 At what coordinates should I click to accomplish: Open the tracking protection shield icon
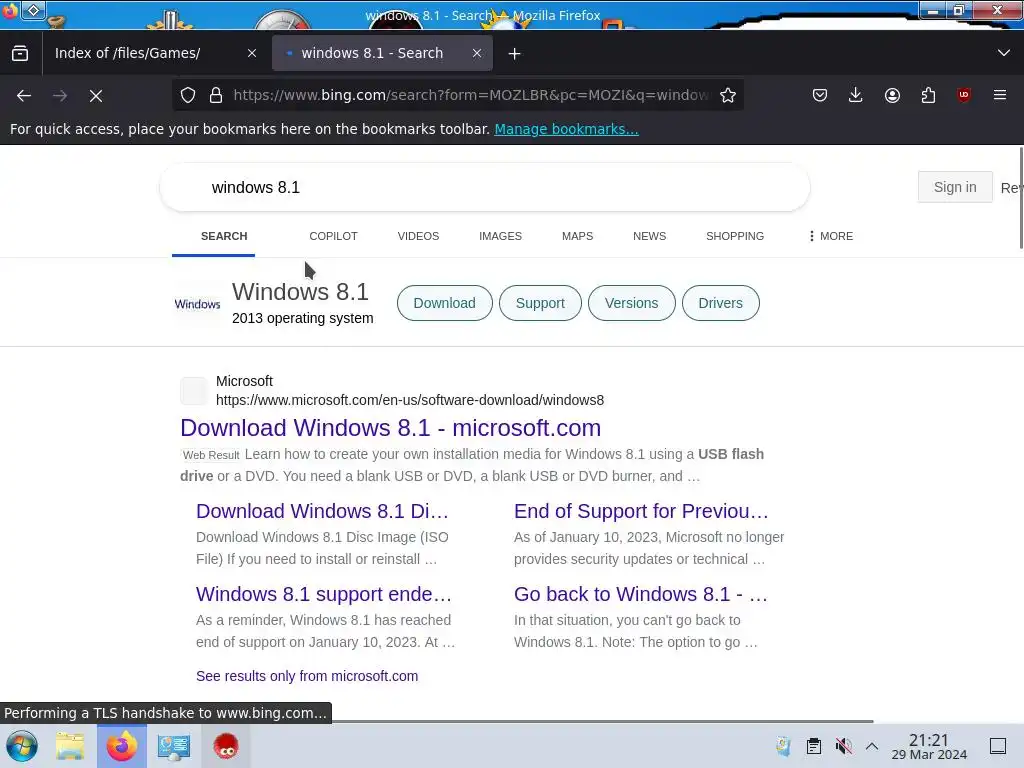coord(188,95)
